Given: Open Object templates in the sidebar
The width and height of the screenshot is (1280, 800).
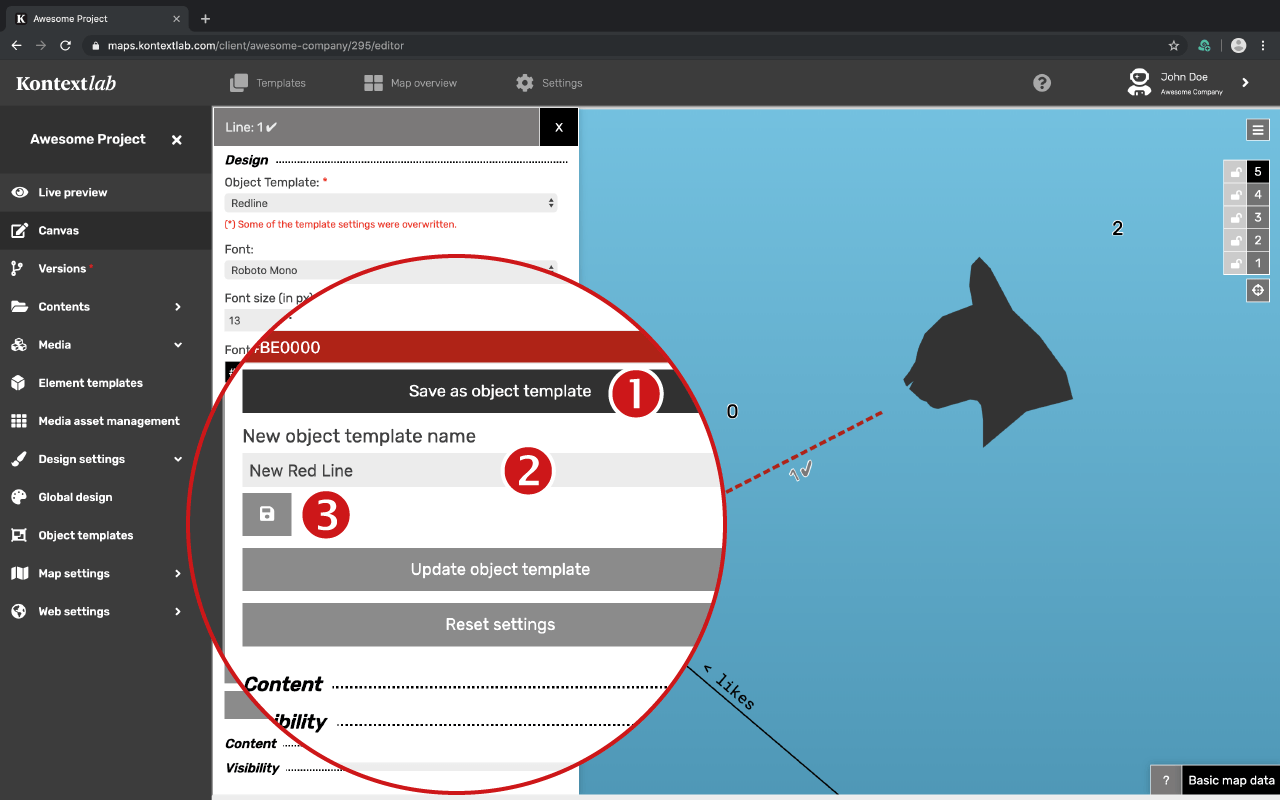Looking at the screenshot, I should pos(85,535).
